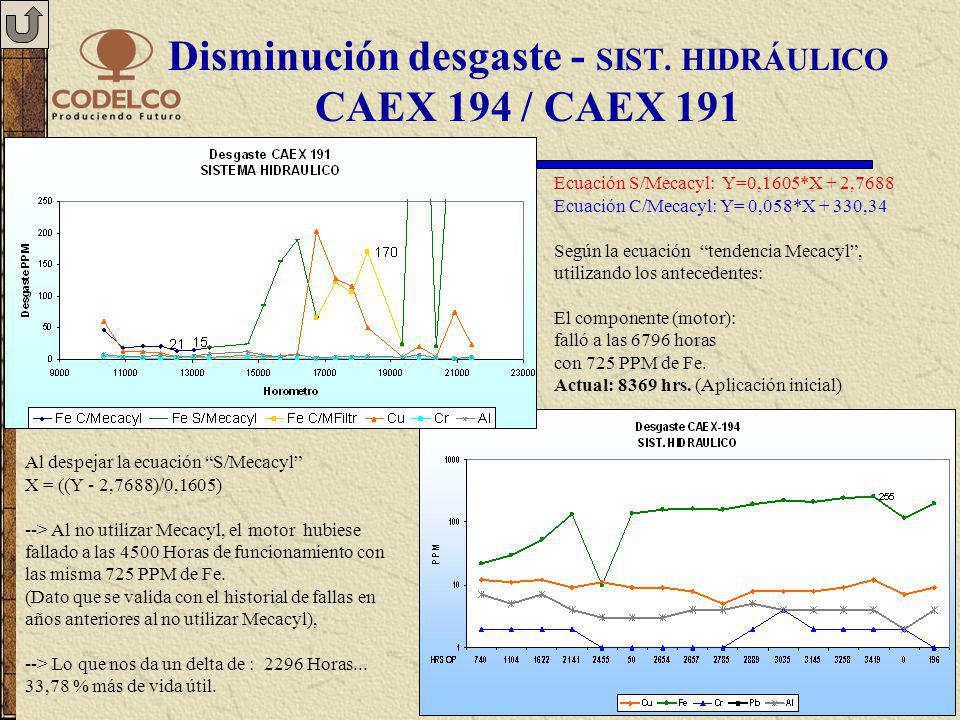Click the '170' data label in CAEX 191 chart
Viewport: 960px width, 720px height.
[x=386, y=252]
